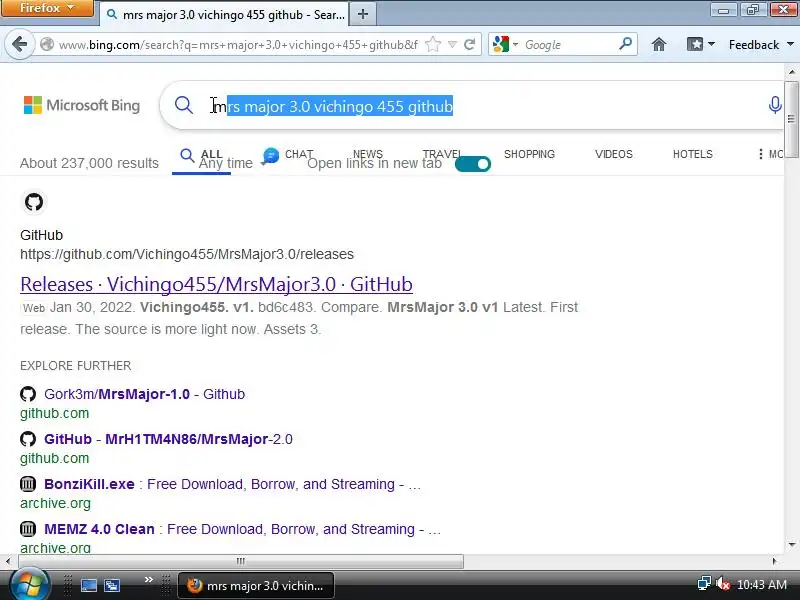Select the mrs major browser tab

pyautogui.click(x=224, y=14)
